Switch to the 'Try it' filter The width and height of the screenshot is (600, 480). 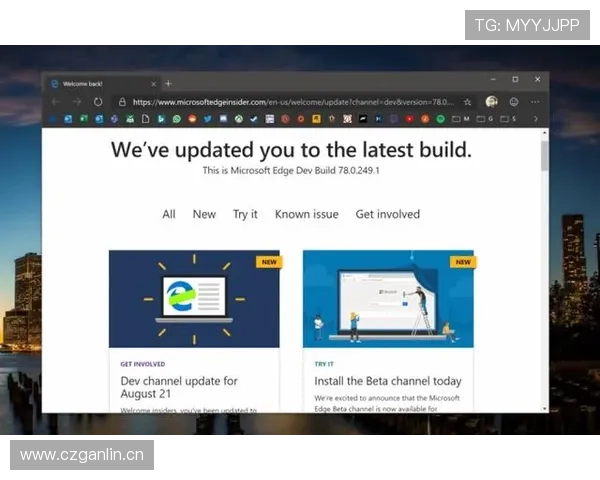[245, 214]
